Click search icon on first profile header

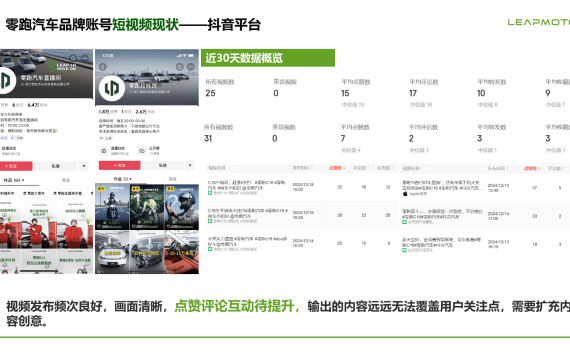(73, 58)
